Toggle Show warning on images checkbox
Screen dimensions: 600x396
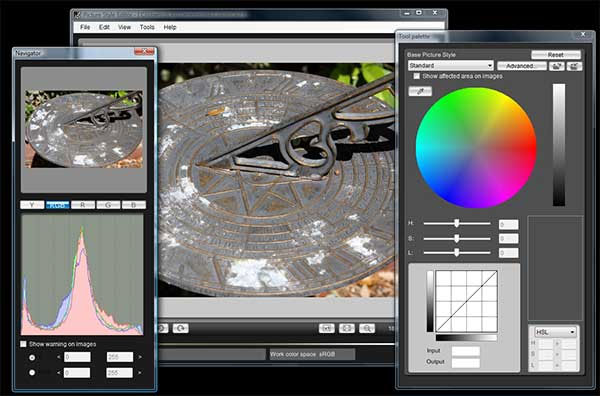23,344
